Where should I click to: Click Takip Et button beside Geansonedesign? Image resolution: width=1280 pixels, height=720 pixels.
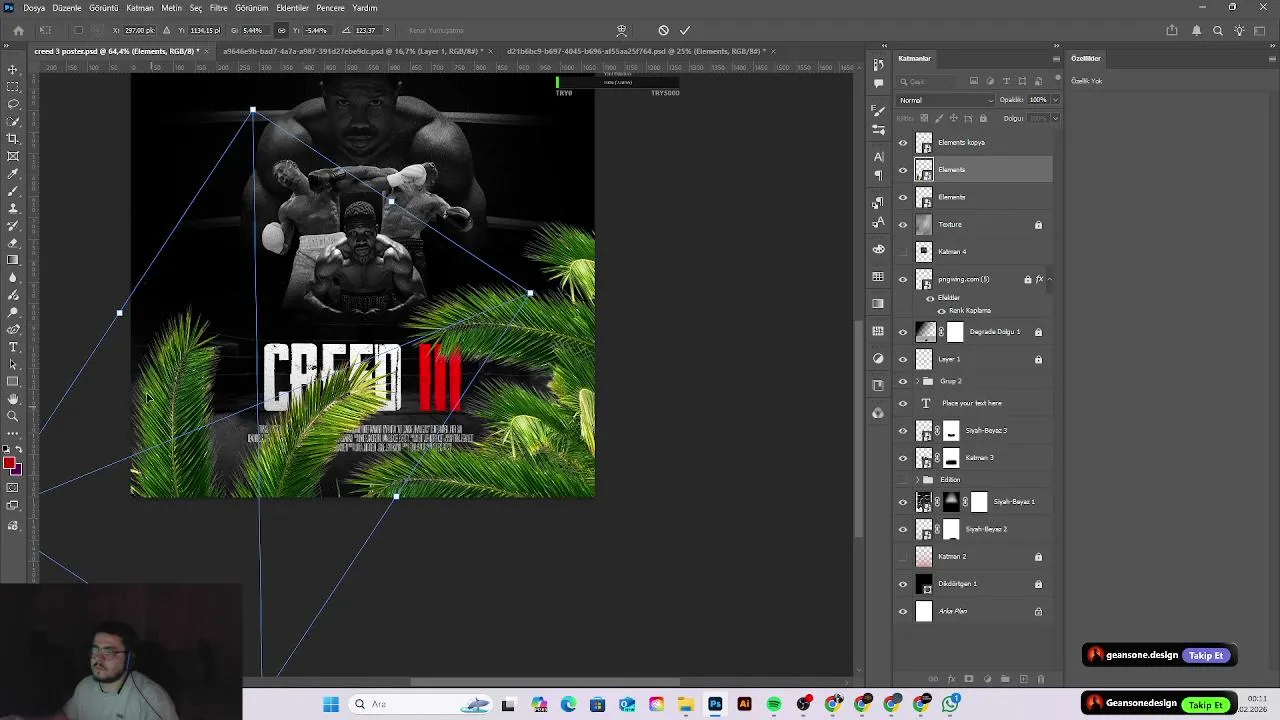1206,704
